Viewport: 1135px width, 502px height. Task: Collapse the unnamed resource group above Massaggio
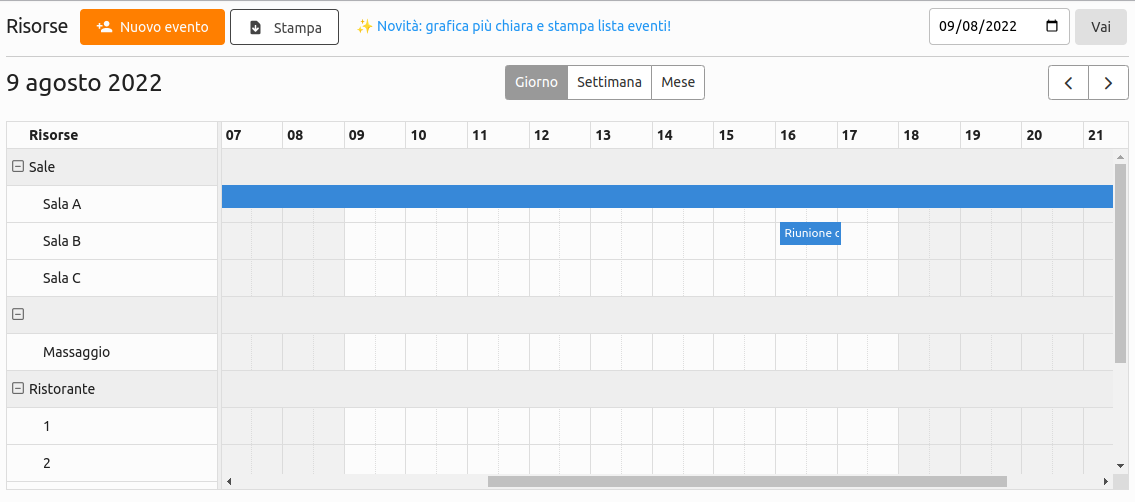click(17, 315)
